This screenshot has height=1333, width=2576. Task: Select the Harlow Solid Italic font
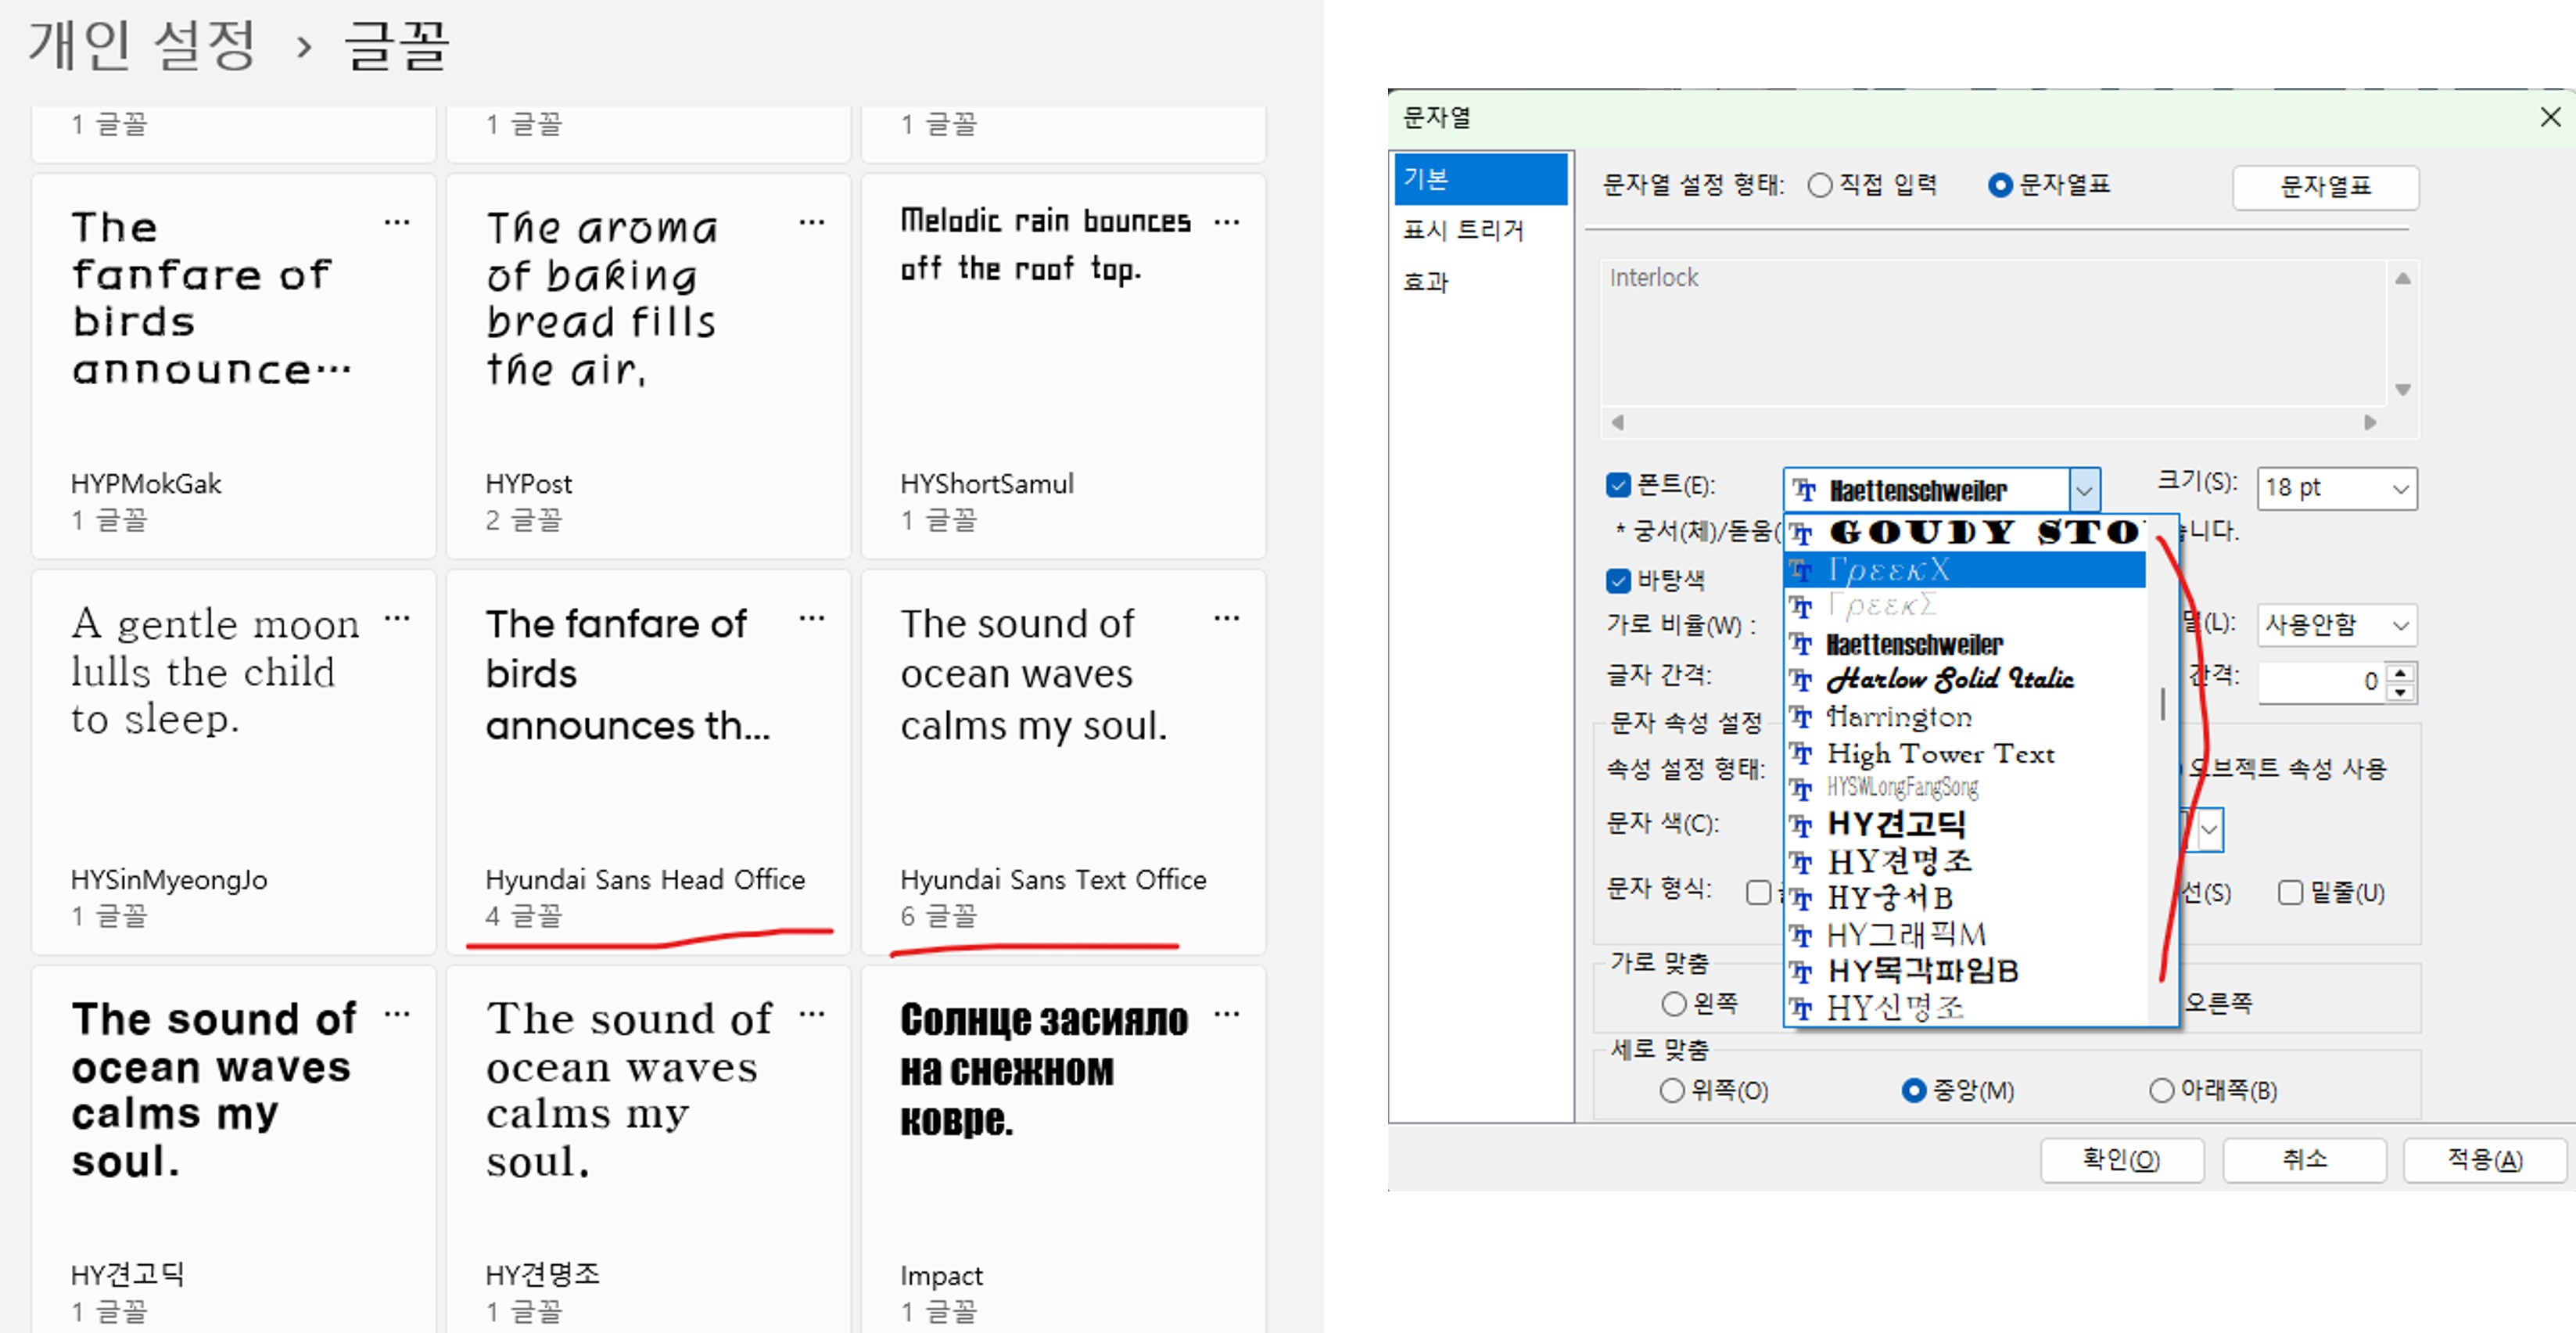(x=1949, y=680)
